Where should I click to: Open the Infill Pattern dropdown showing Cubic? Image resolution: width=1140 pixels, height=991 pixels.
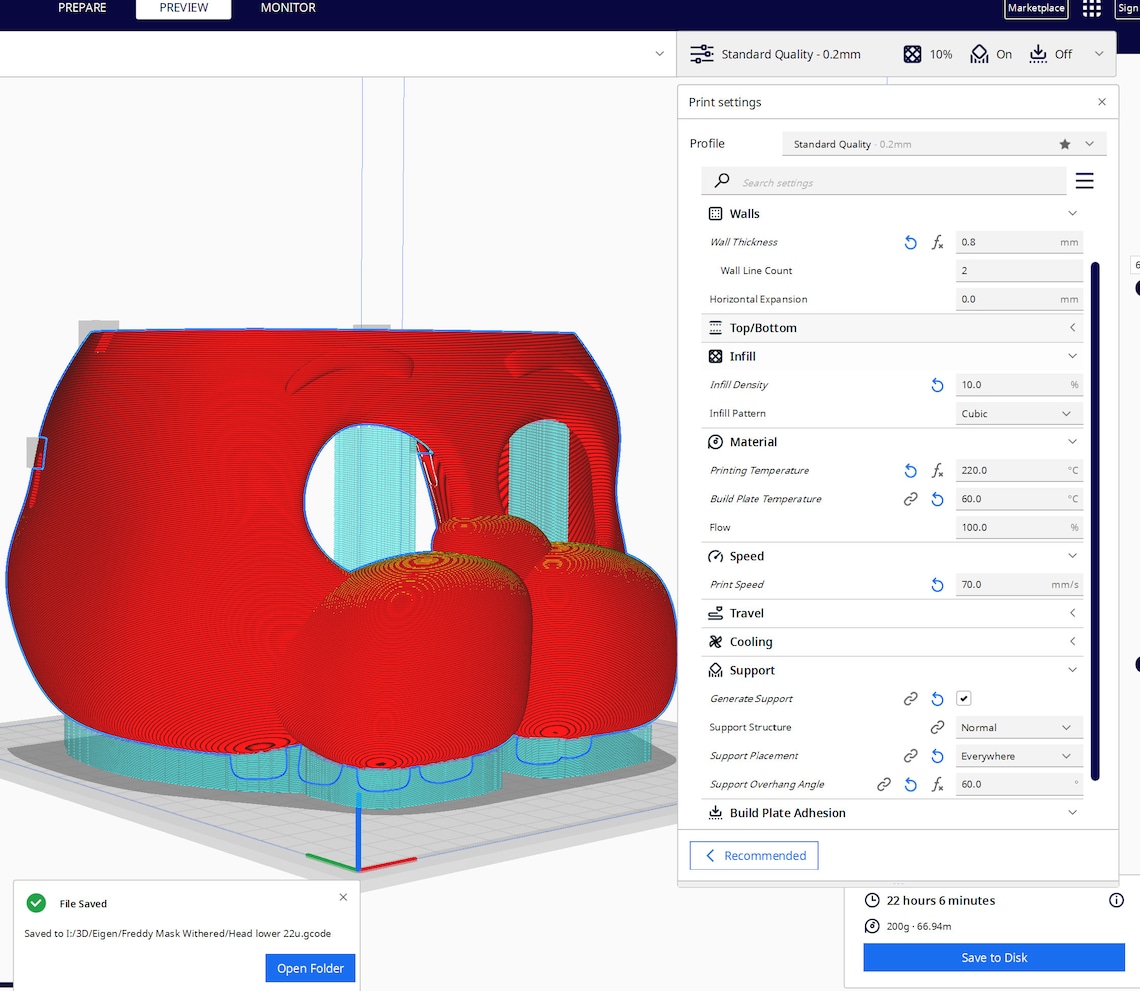1018,413
